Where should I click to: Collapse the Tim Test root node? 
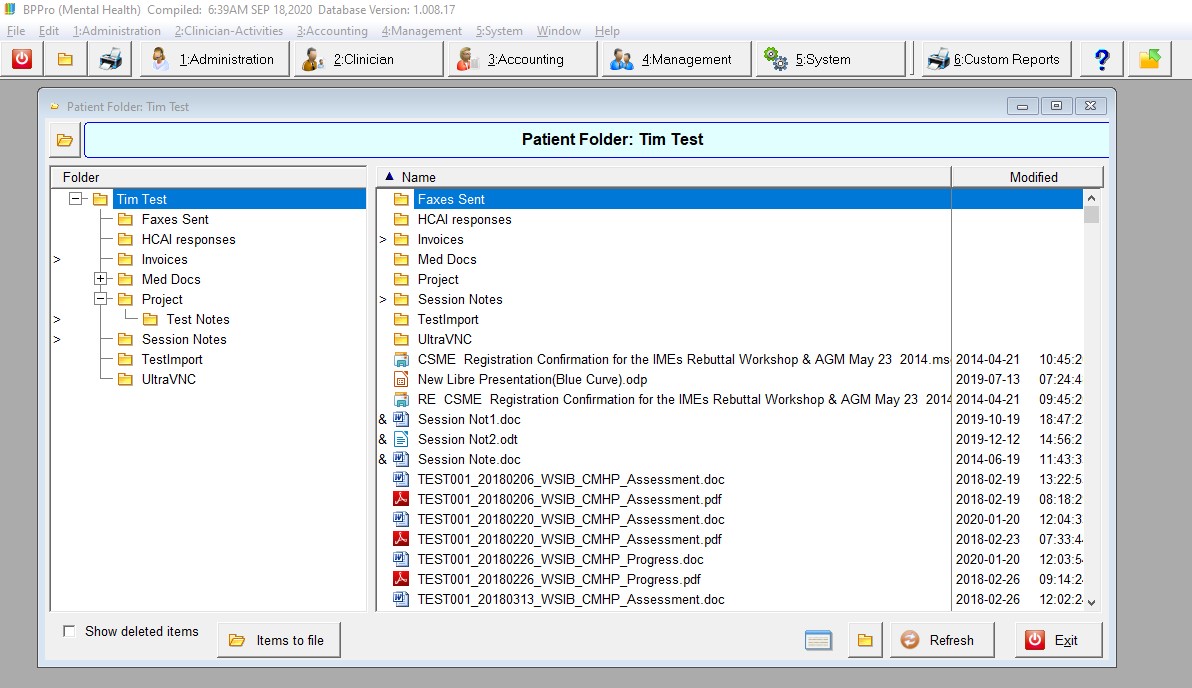point(75,199)
